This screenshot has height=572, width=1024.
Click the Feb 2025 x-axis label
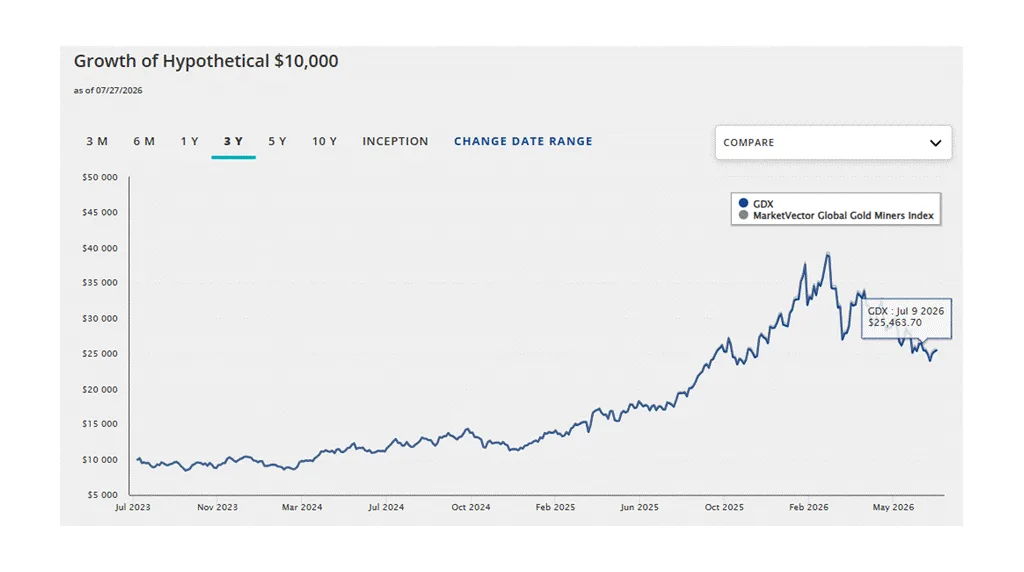click(x=555, y=507)
